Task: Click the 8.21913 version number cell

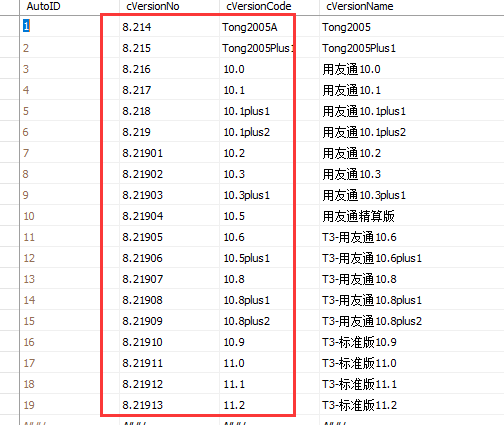Action: [169, 405]
